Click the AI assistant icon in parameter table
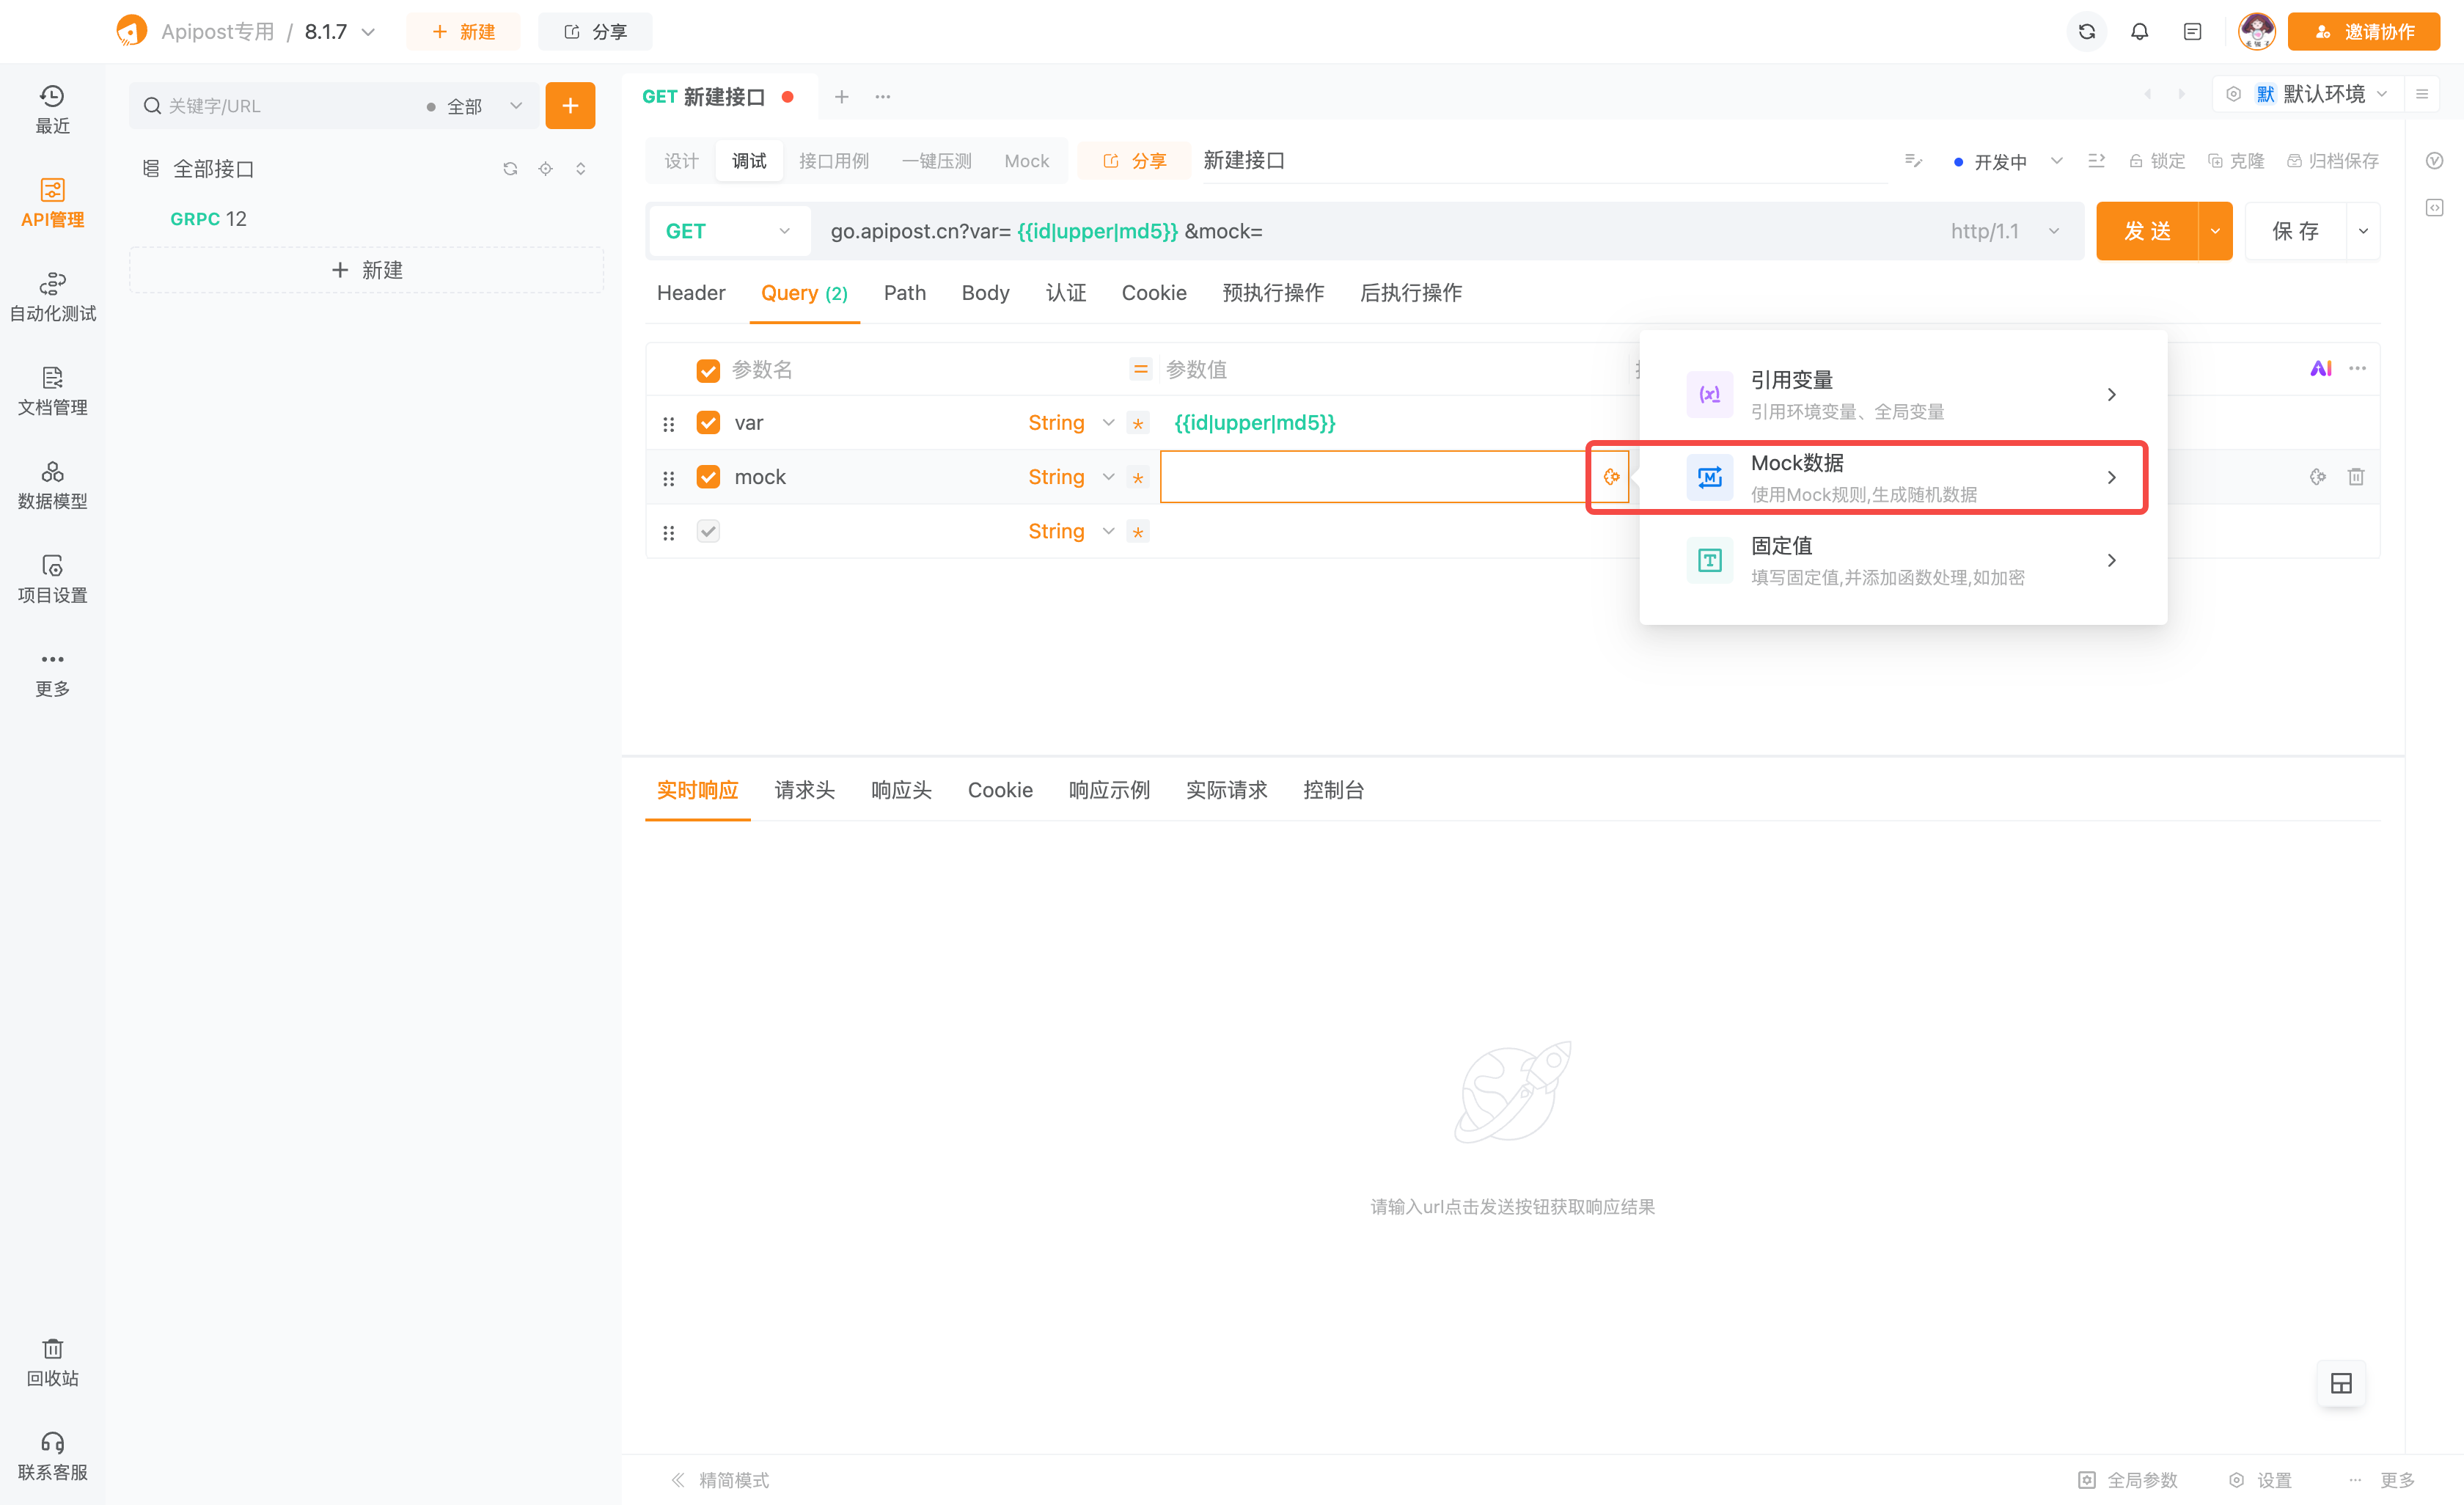Viewport: 2464px width, 1505px height. [x=2321, y=369]
